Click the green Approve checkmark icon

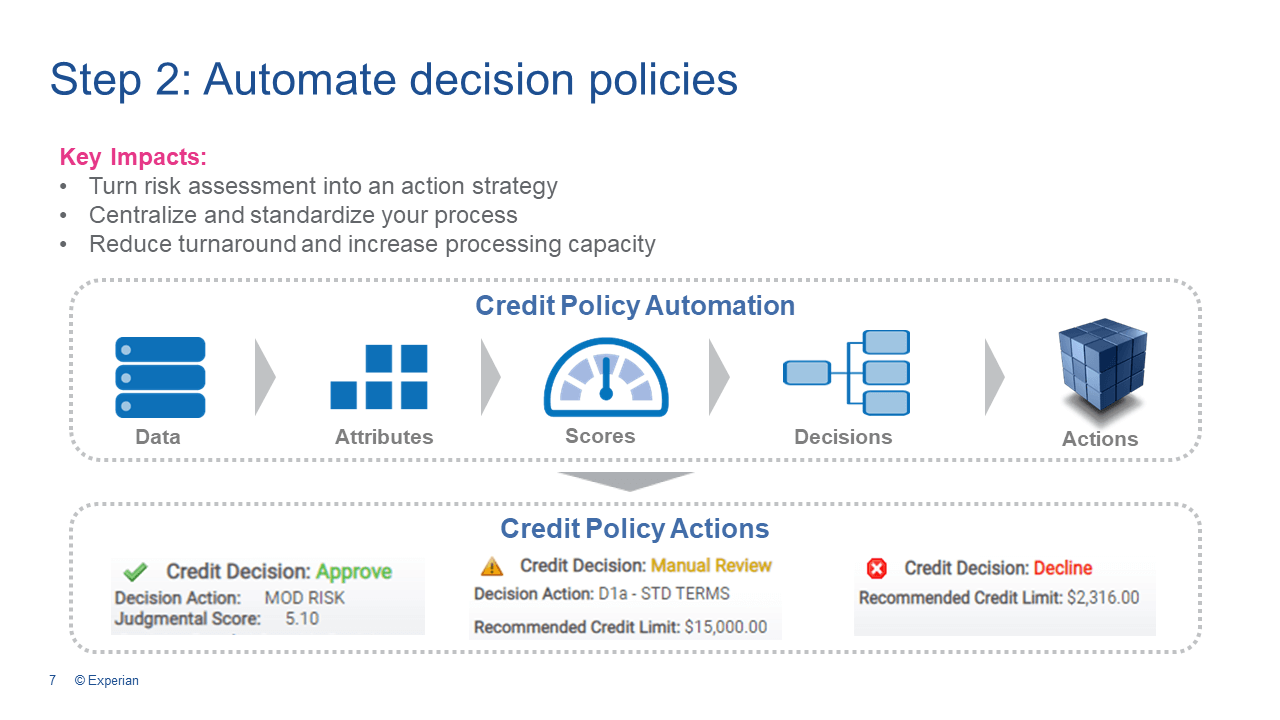coord(135,572)
